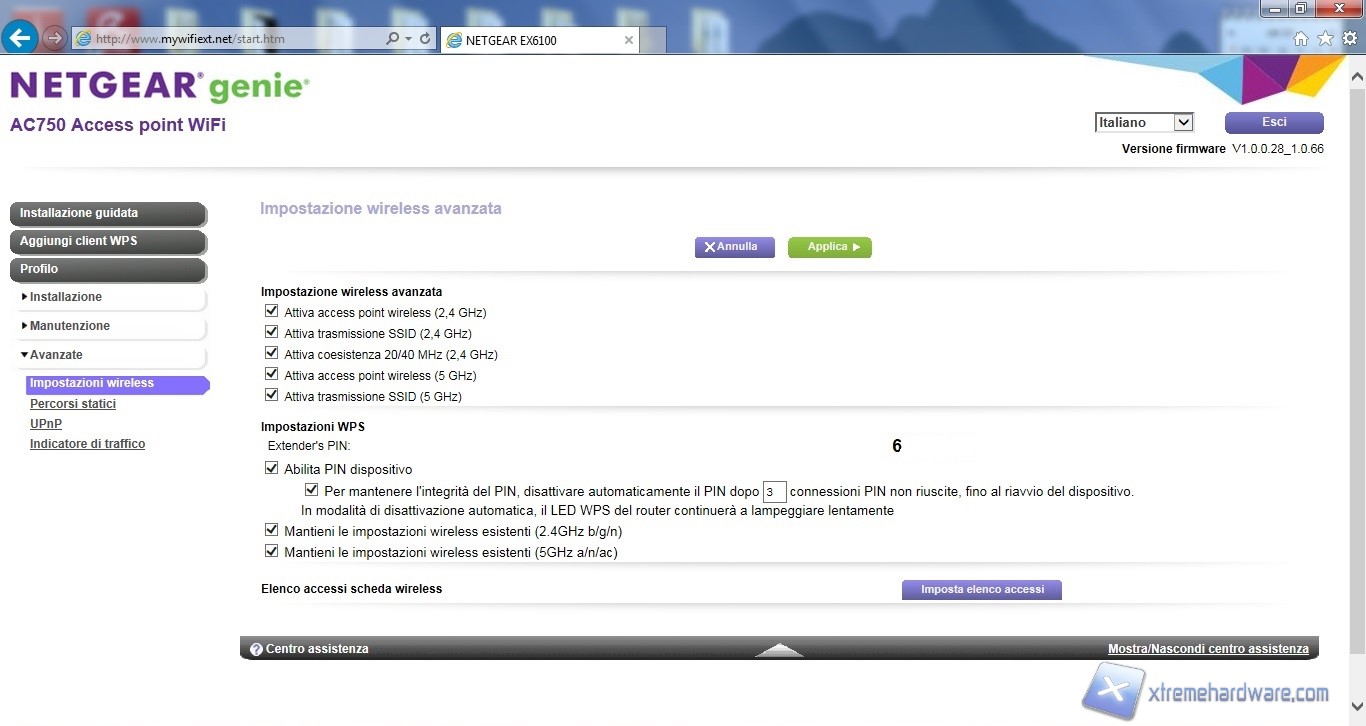1366x726 pixels.
Task: Open the favorites star icon
Action: pyautogui.click(x=1325, y=39)
